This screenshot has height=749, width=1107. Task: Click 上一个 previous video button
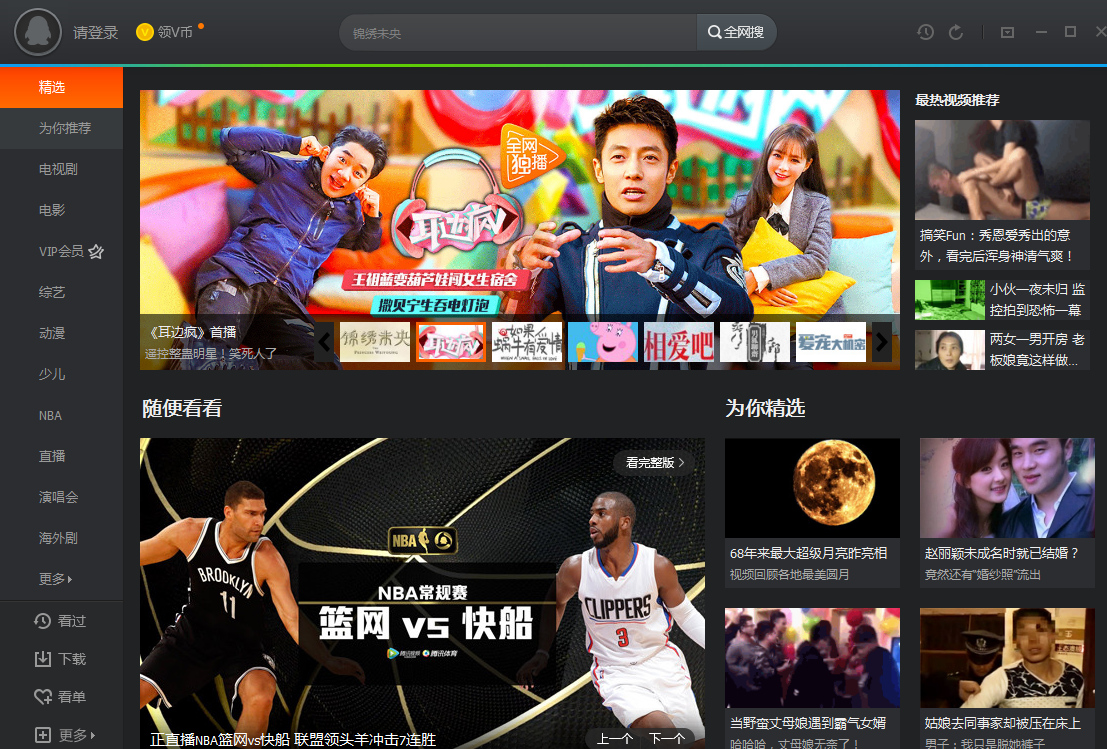tap(614, 738)
